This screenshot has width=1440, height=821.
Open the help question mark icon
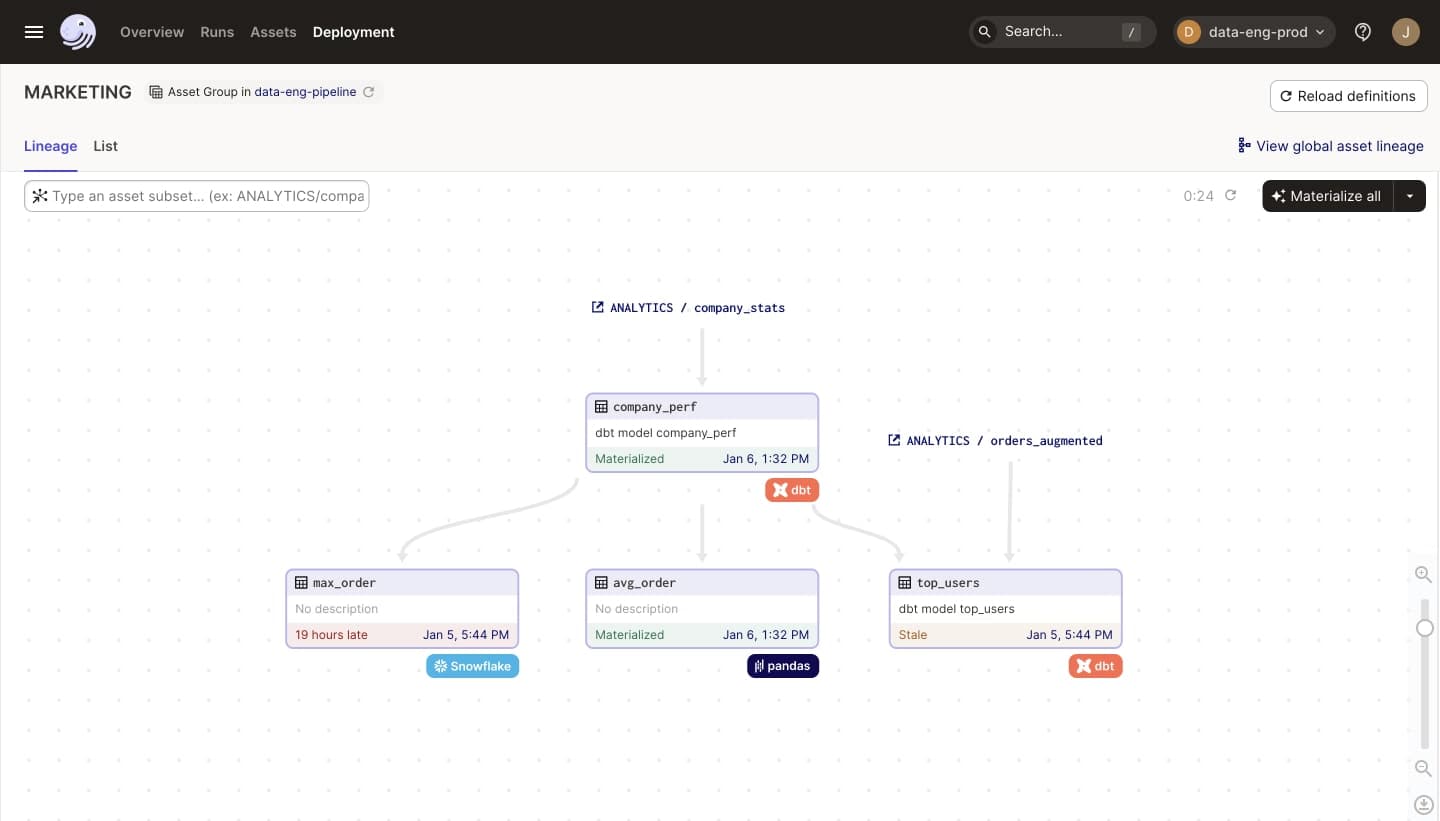pos(1363,32)
